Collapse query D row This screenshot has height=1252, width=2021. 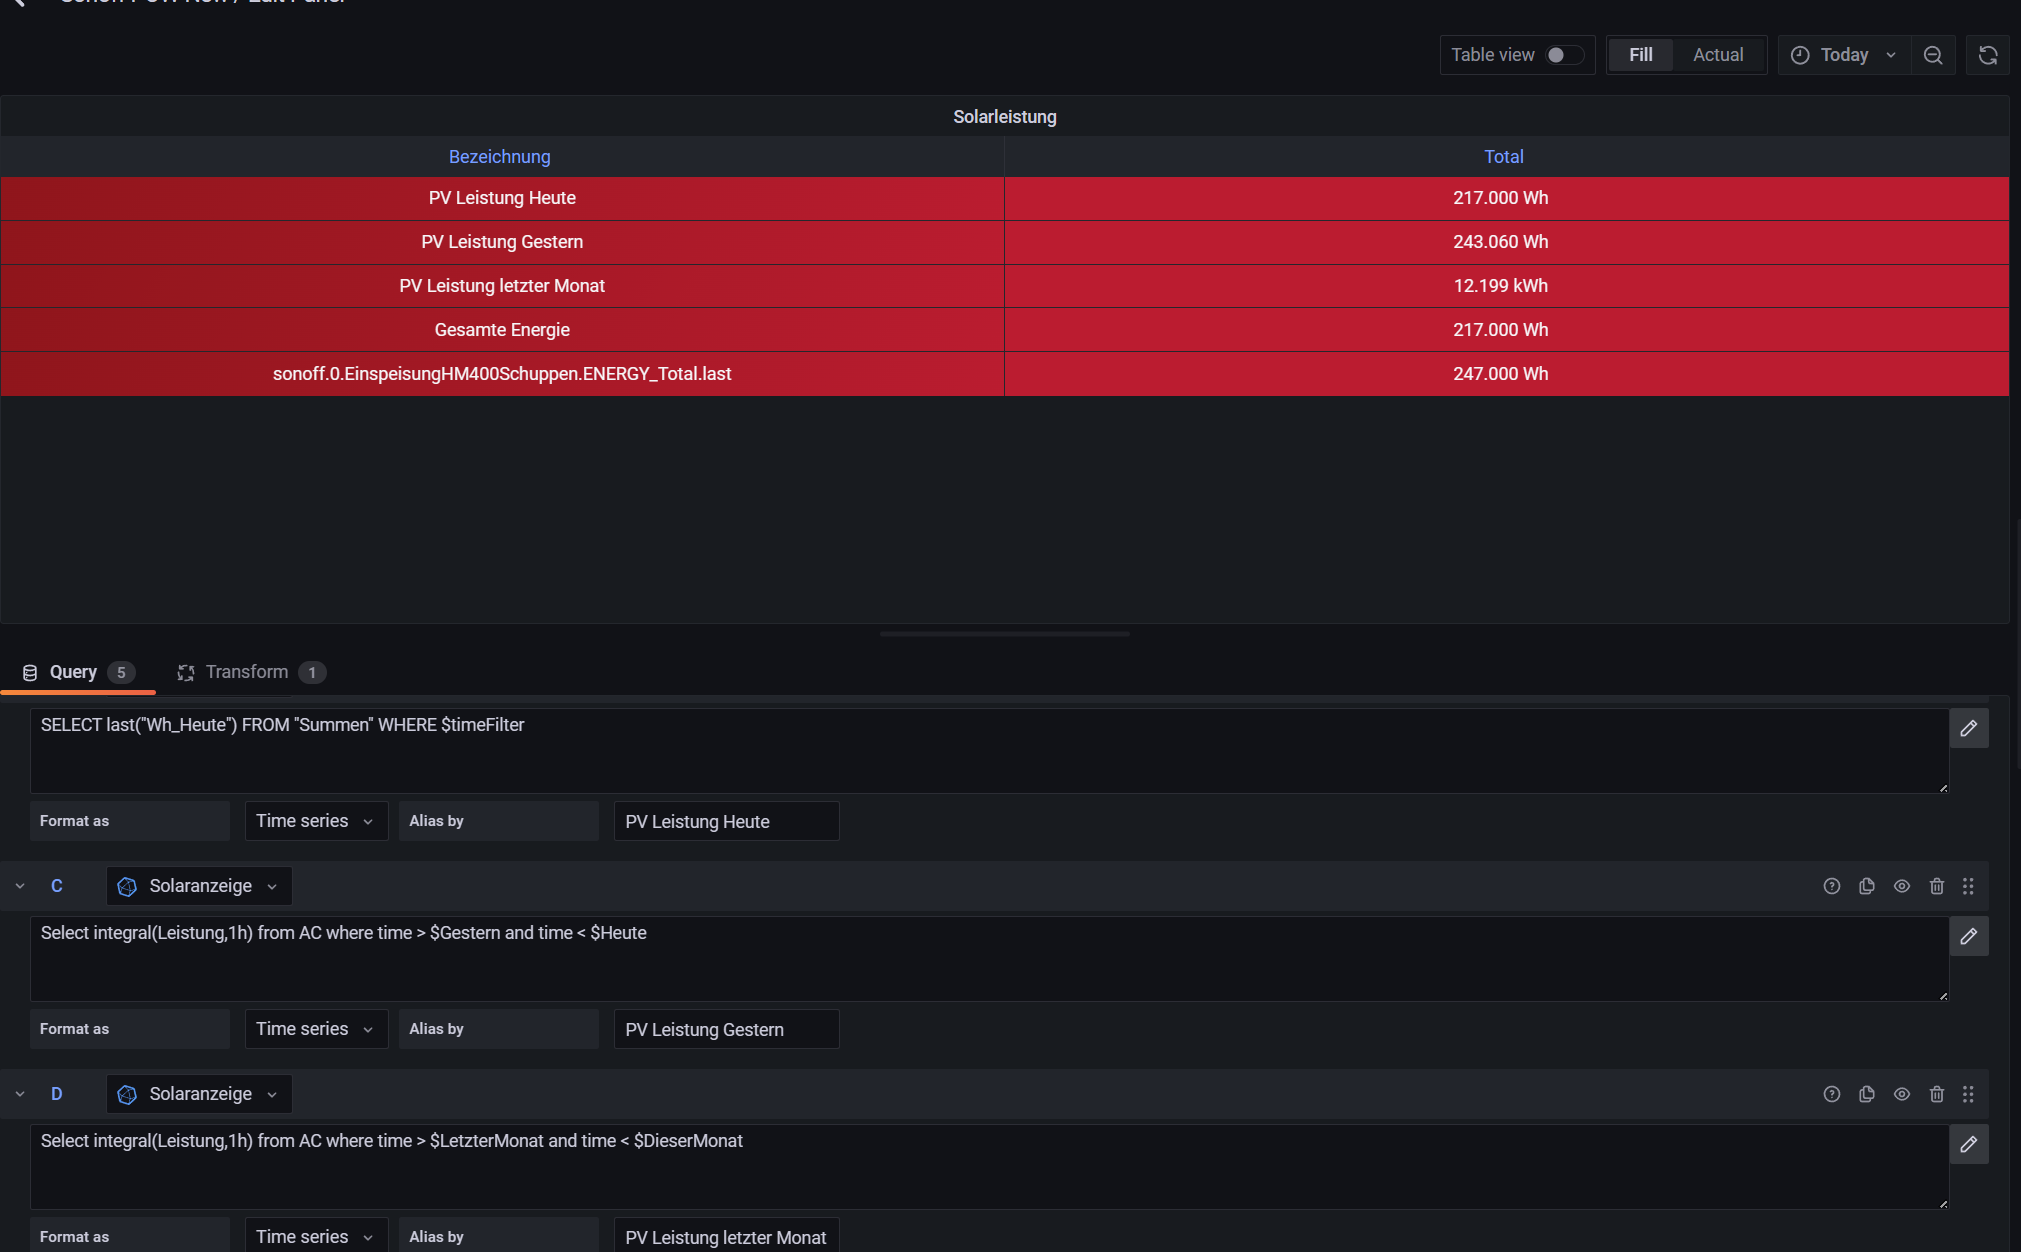pyautogui.click(x=20, y=1094)
